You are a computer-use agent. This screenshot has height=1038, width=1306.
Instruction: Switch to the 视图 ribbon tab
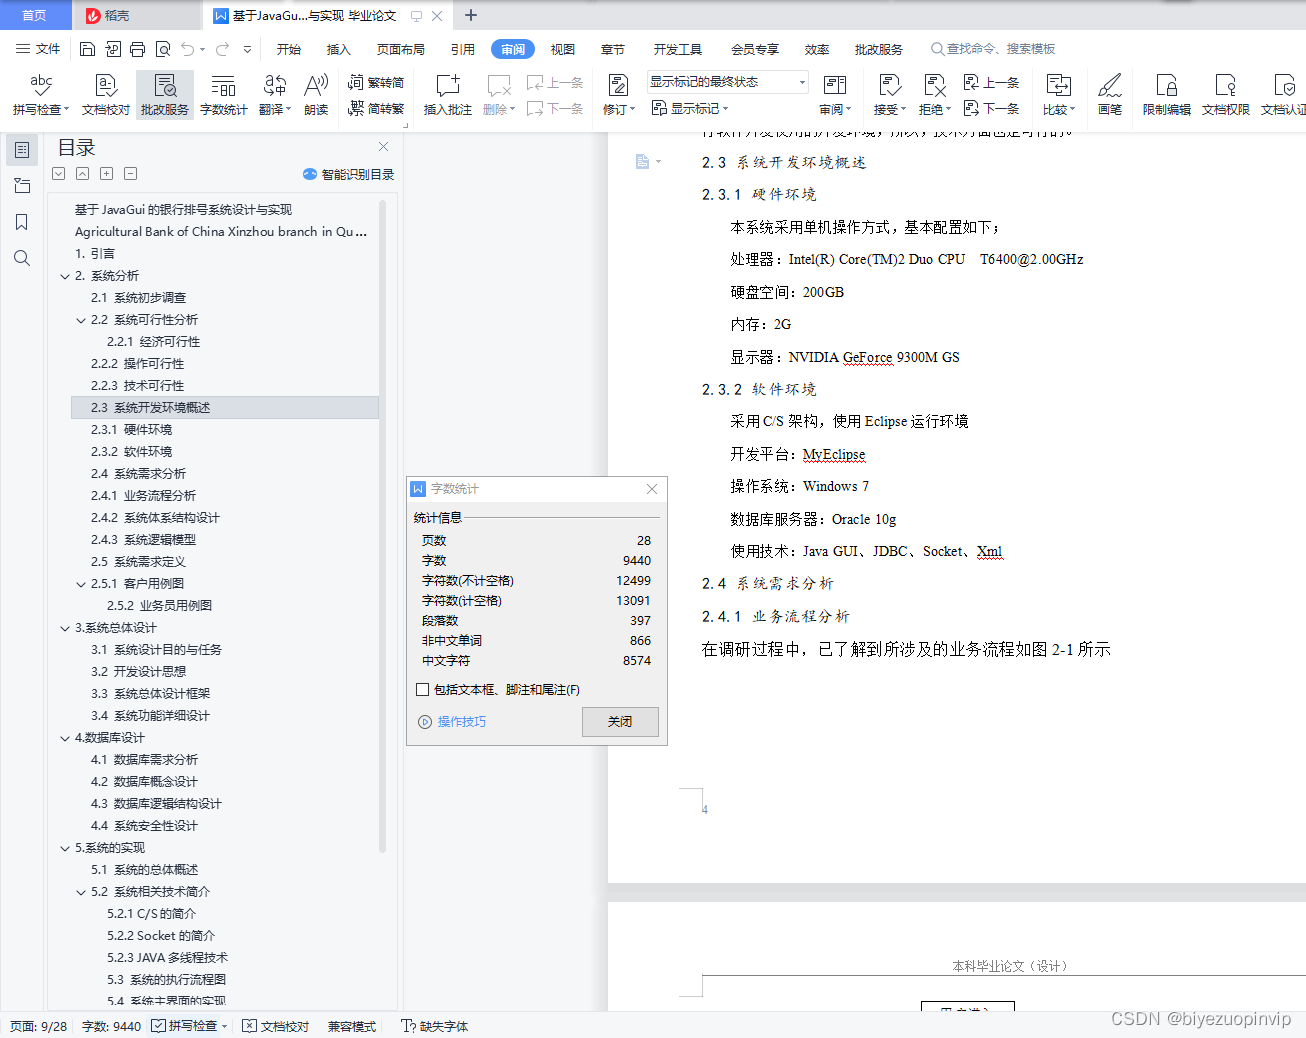562,48
